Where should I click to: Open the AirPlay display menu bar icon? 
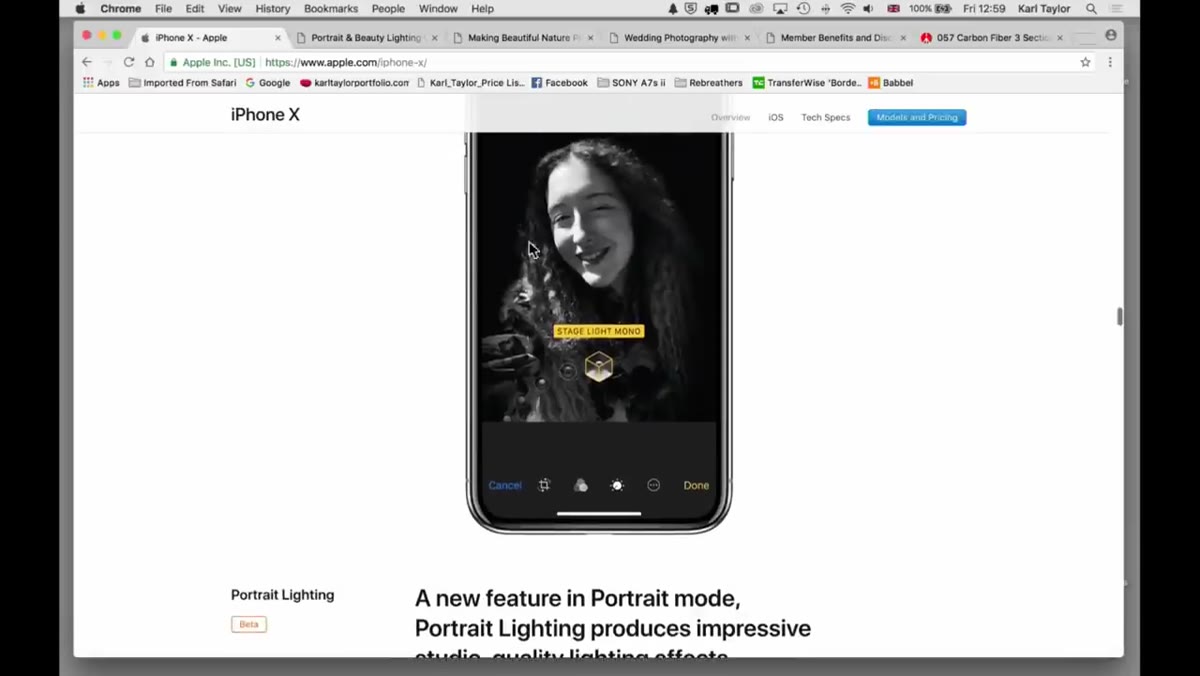(x=780, y=9)
